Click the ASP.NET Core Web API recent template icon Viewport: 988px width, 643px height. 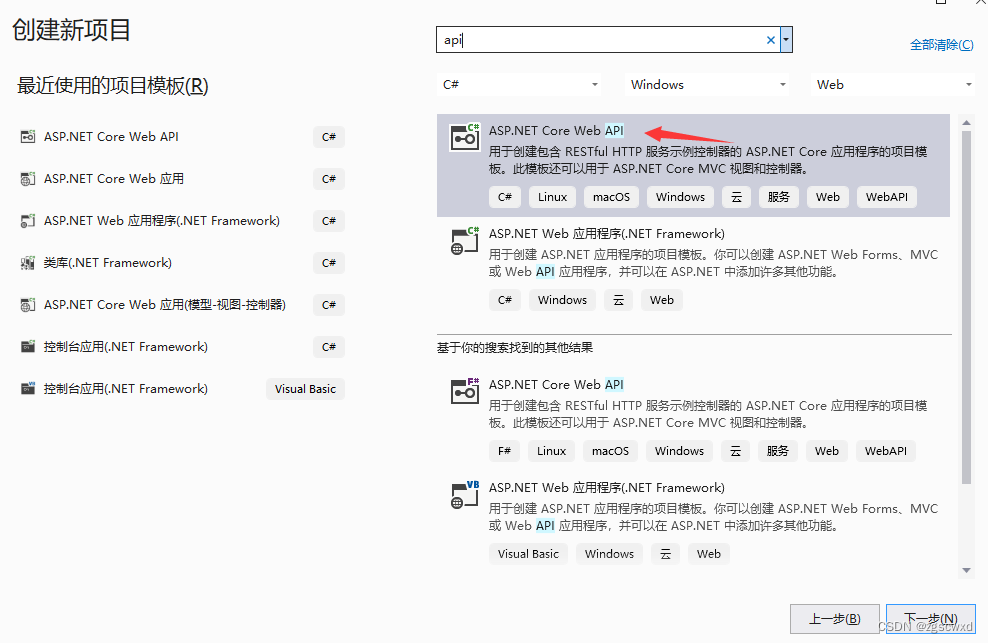28,137
